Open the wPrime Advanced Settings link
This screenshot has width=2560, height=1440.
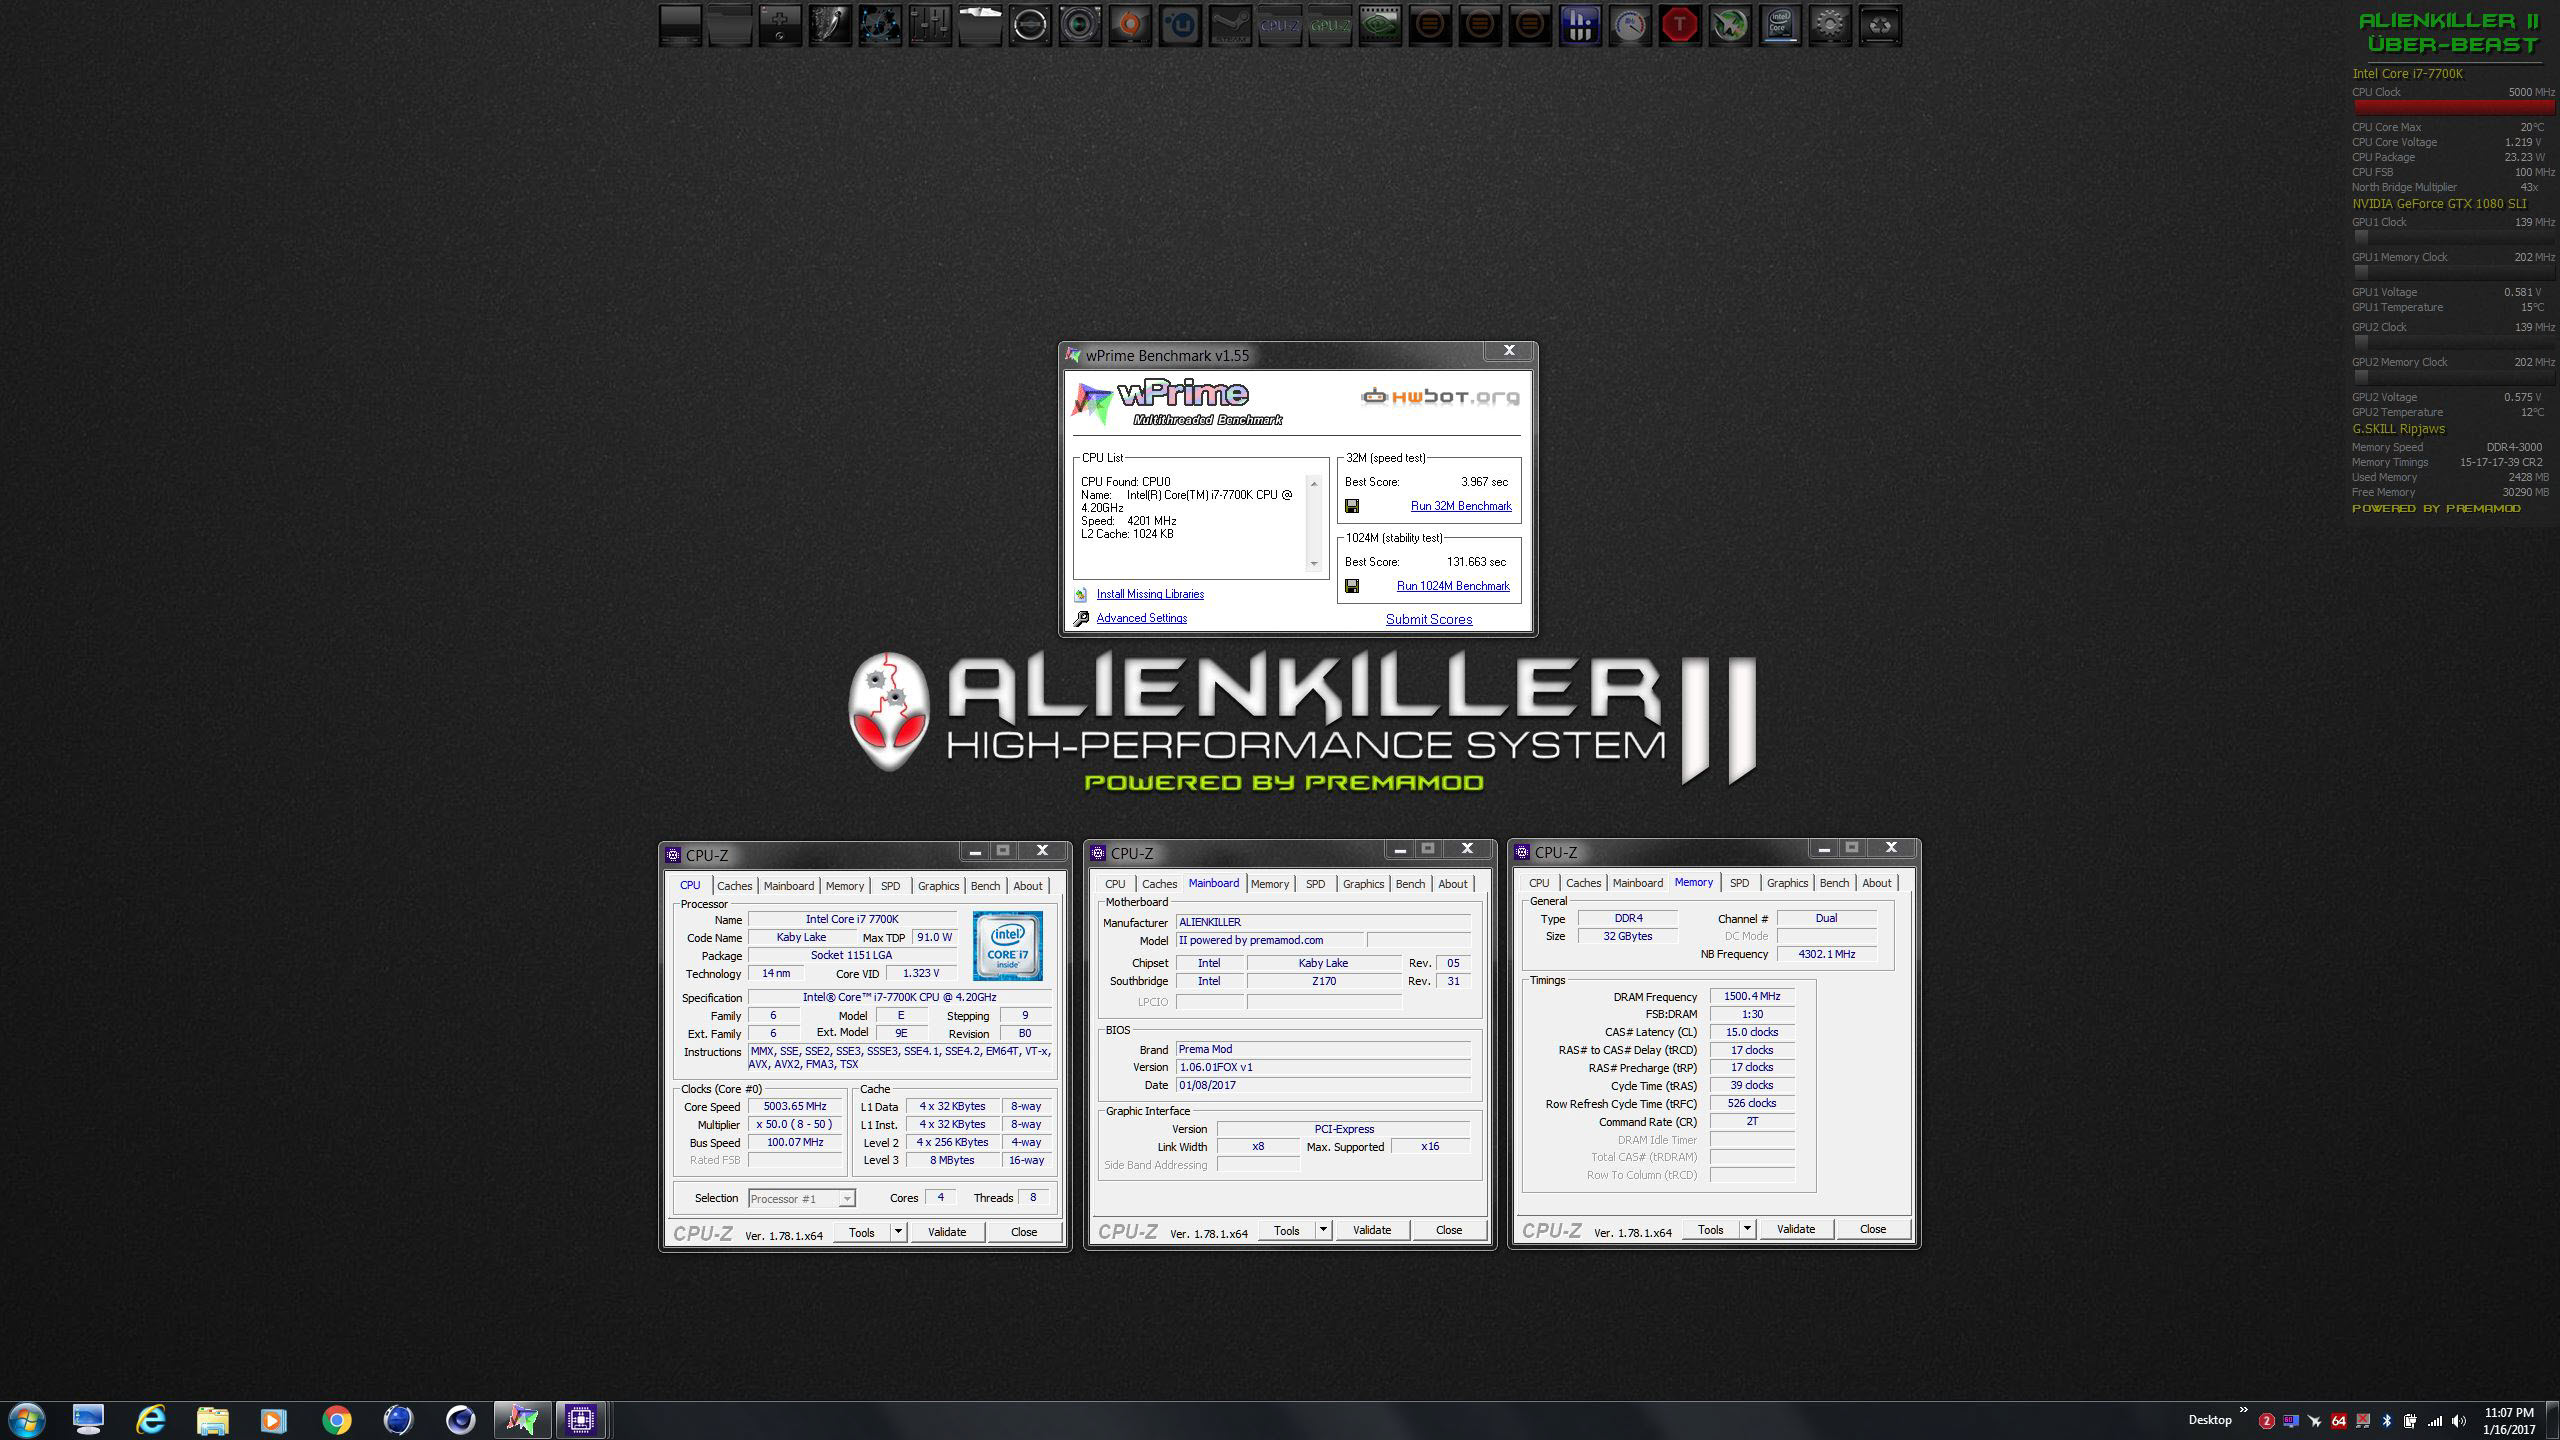click(x=1141, y=618)
